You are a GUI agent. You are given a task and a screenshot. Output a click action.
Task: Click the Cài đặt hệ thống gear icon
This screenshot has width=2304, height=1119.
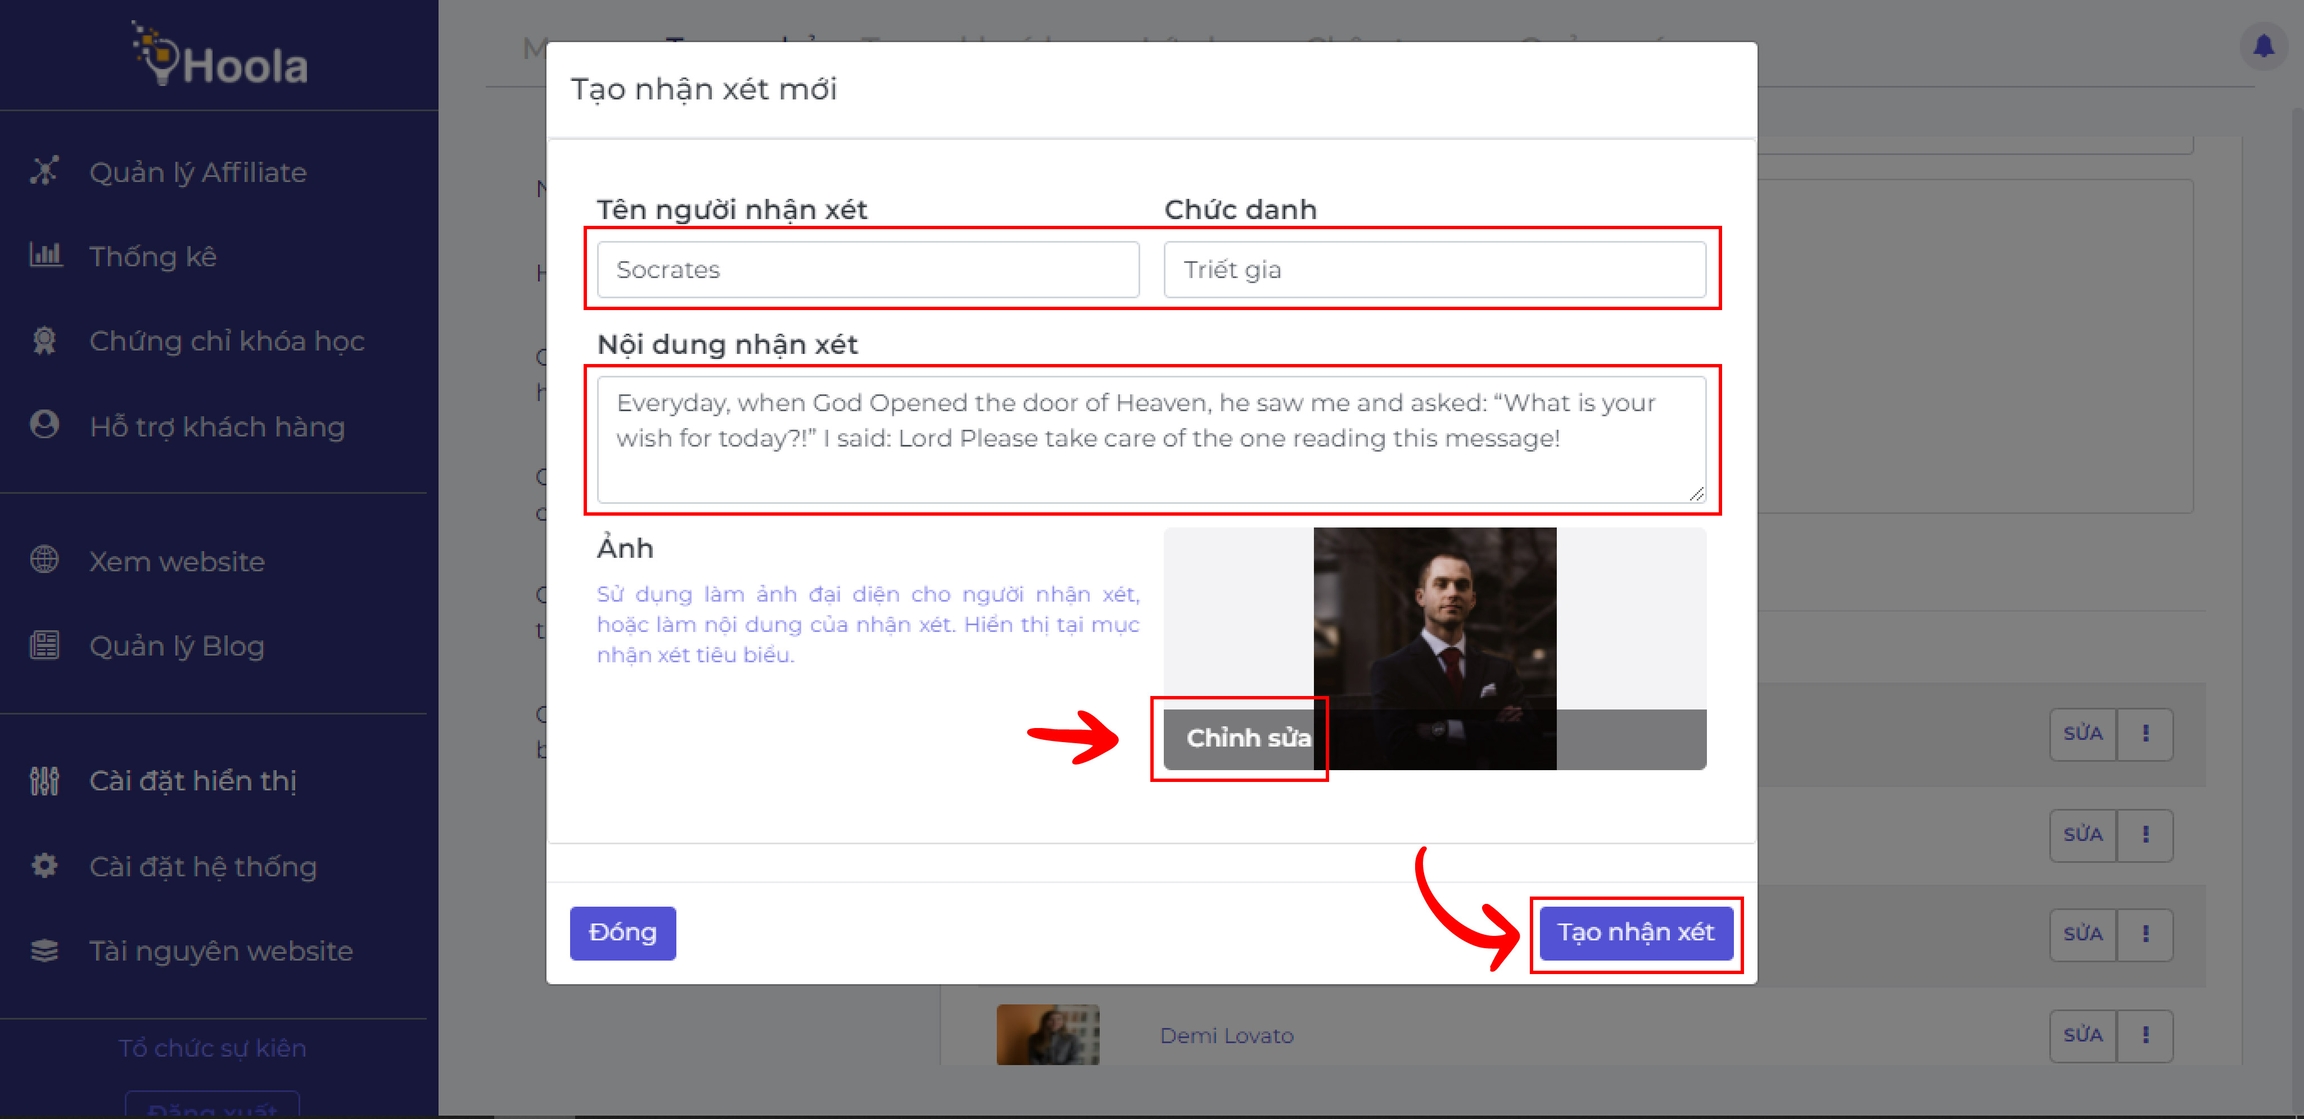(44, 866)
